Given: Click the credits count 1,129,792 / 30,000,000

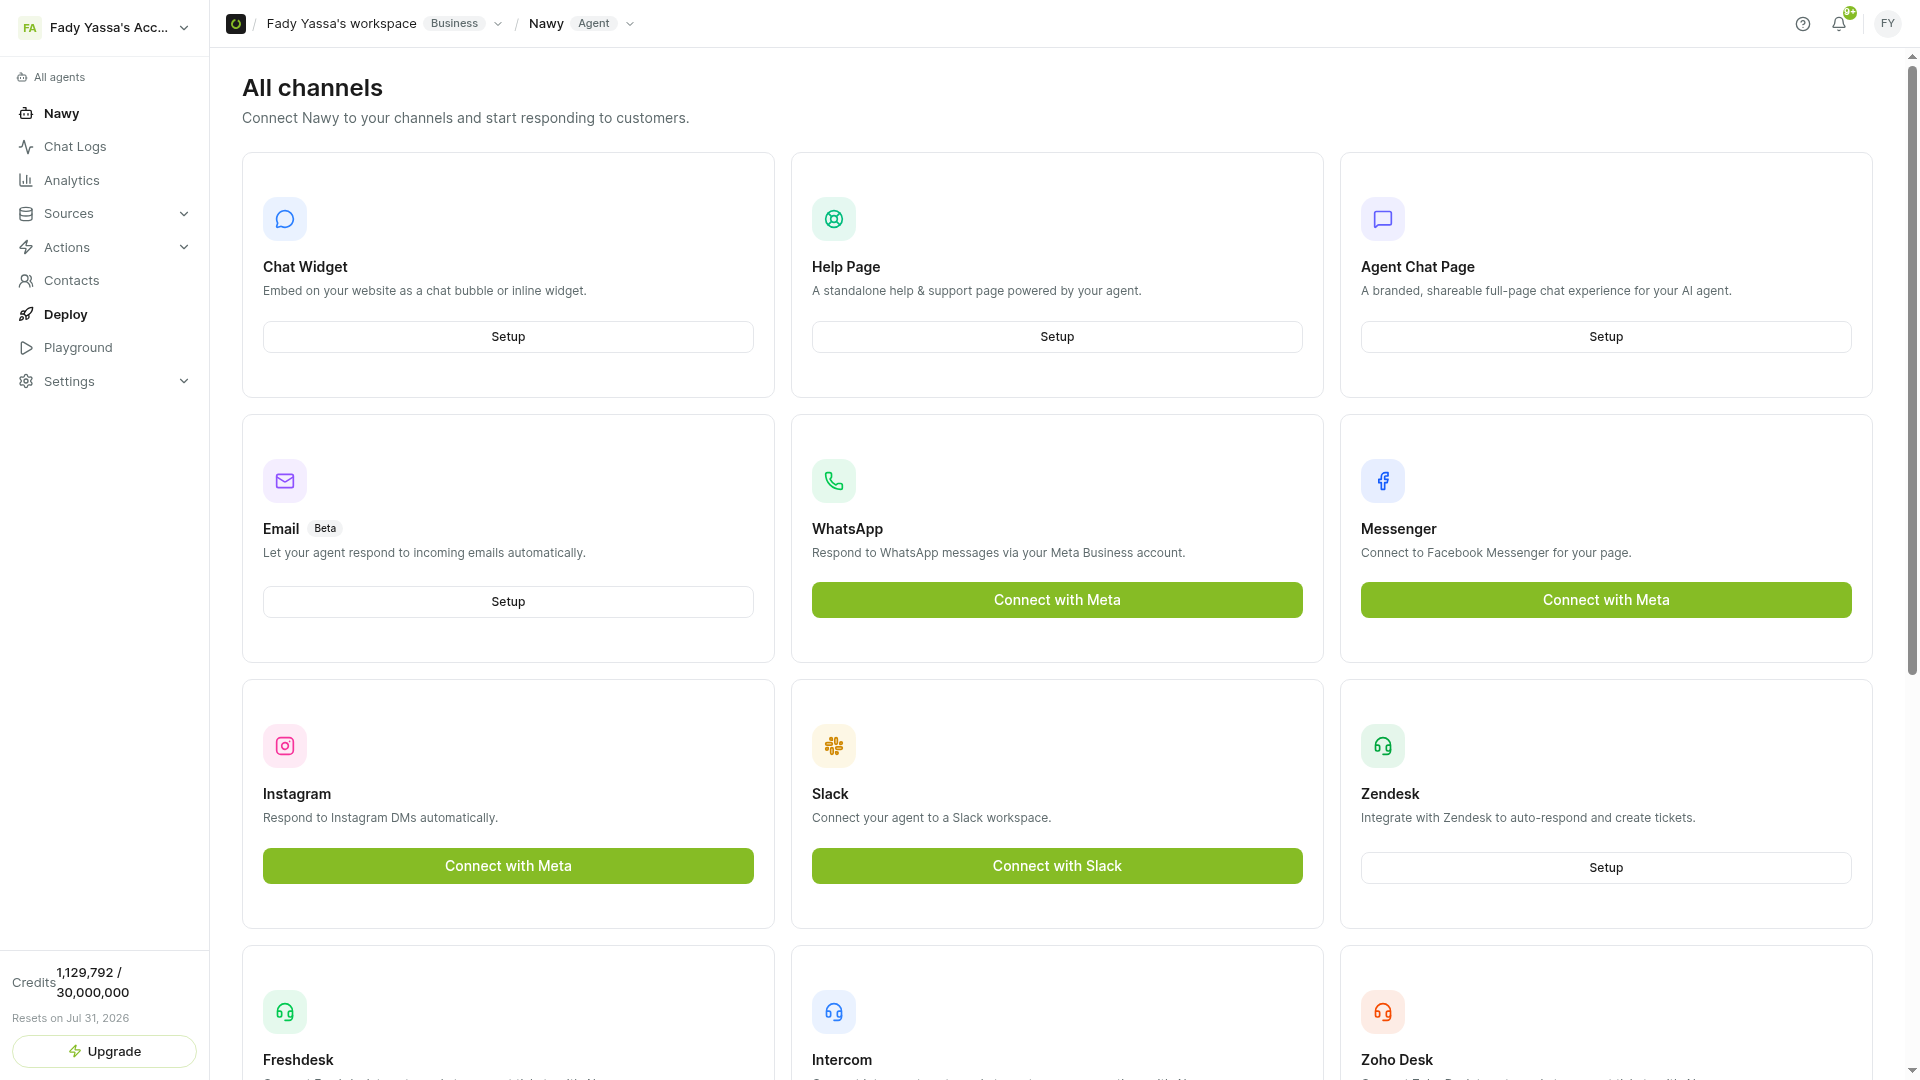Looking at the screenshot, I should click(x=93, y=983).
